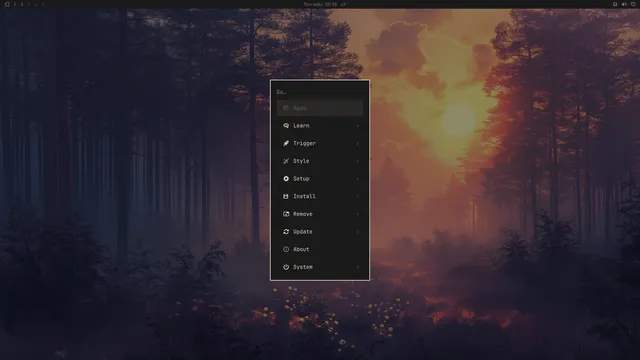
Task: Open the About menu entry label
Action: [x=301, y=249]
